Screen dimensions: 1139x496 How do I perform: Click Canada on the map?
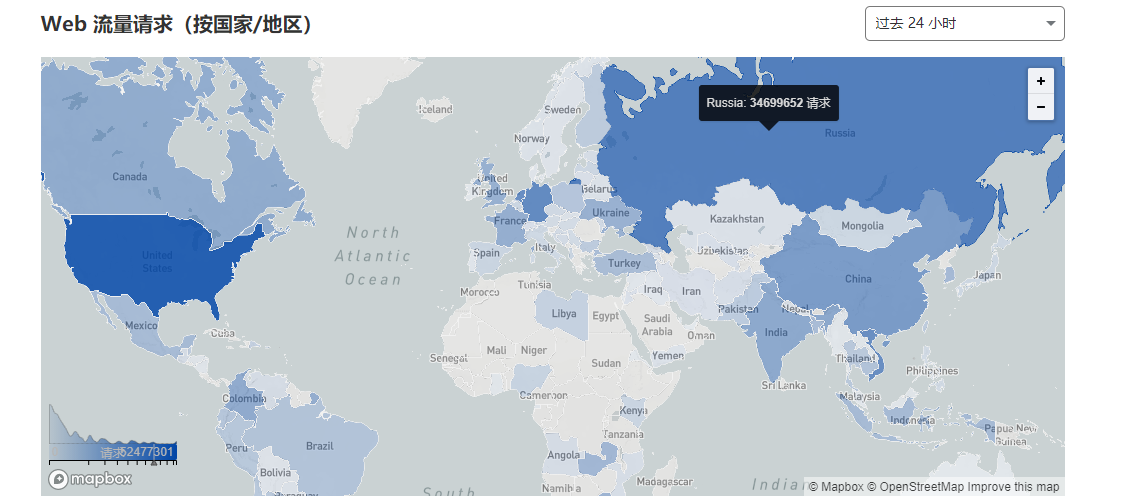(x=130, y=176)
